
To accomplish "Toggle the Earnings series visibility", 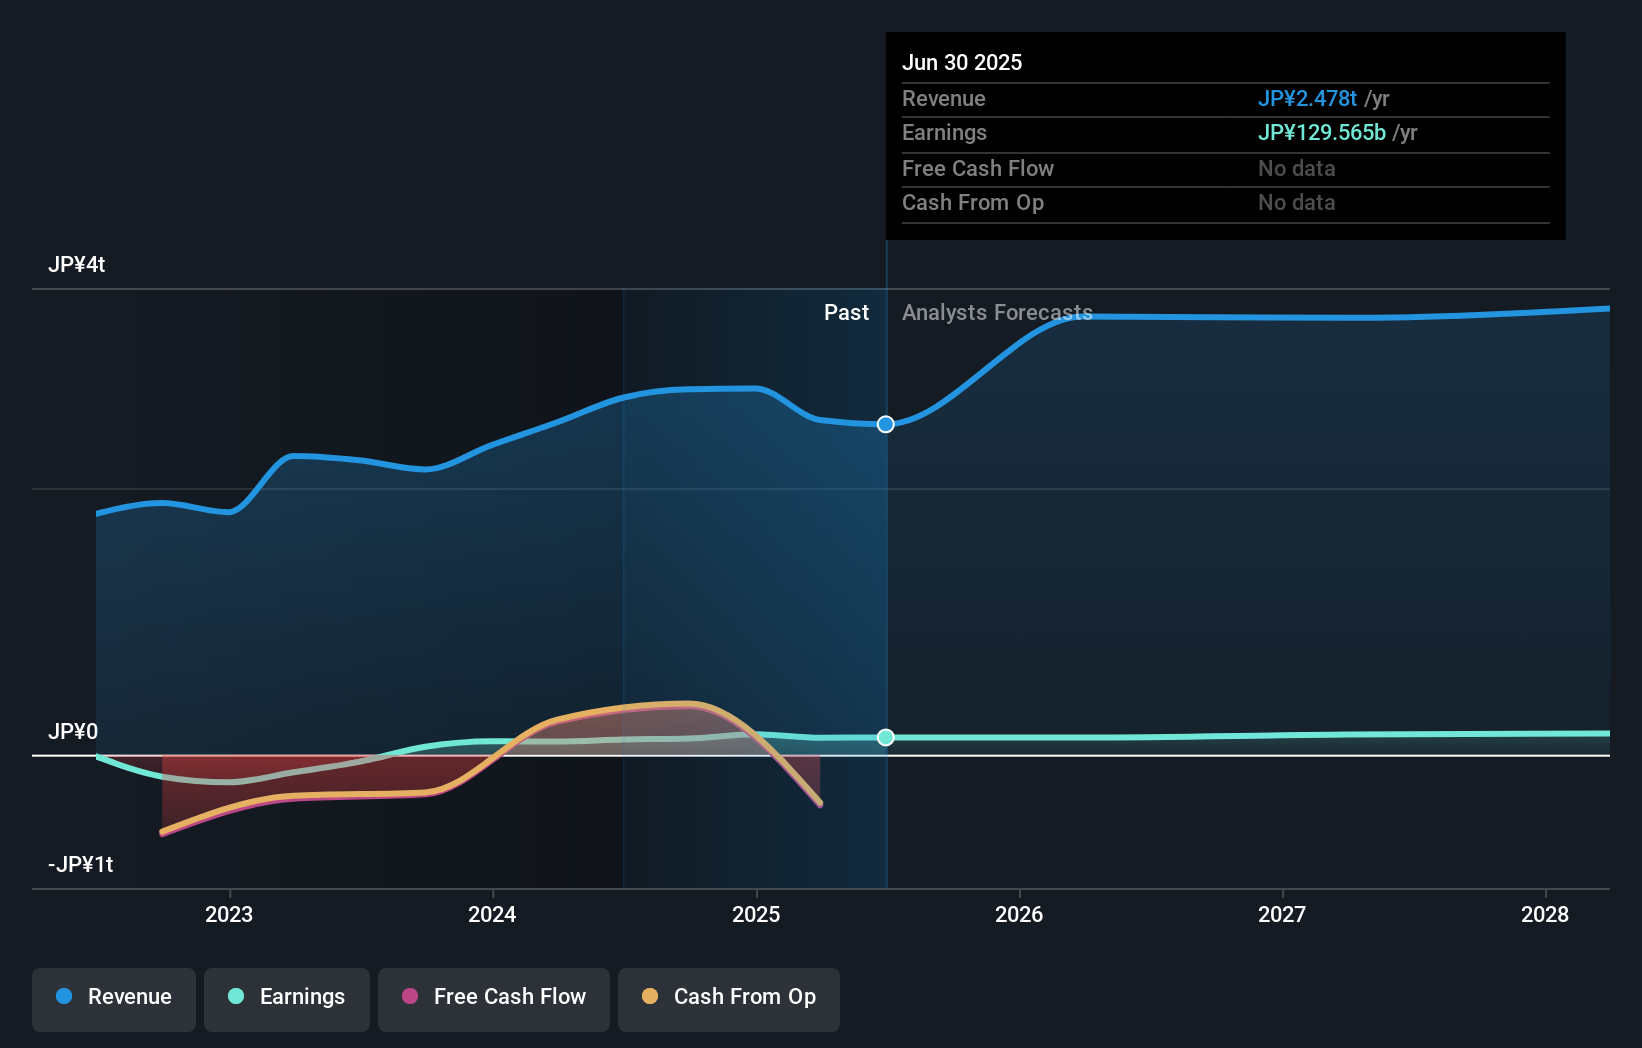I will [x=287, y=997].
